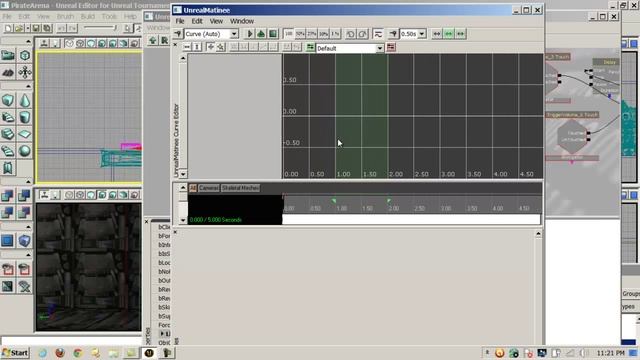The height and width of the screenshot is (360, 640).
Task: Click loop start marker on timeline
Action: pos(334,200)
